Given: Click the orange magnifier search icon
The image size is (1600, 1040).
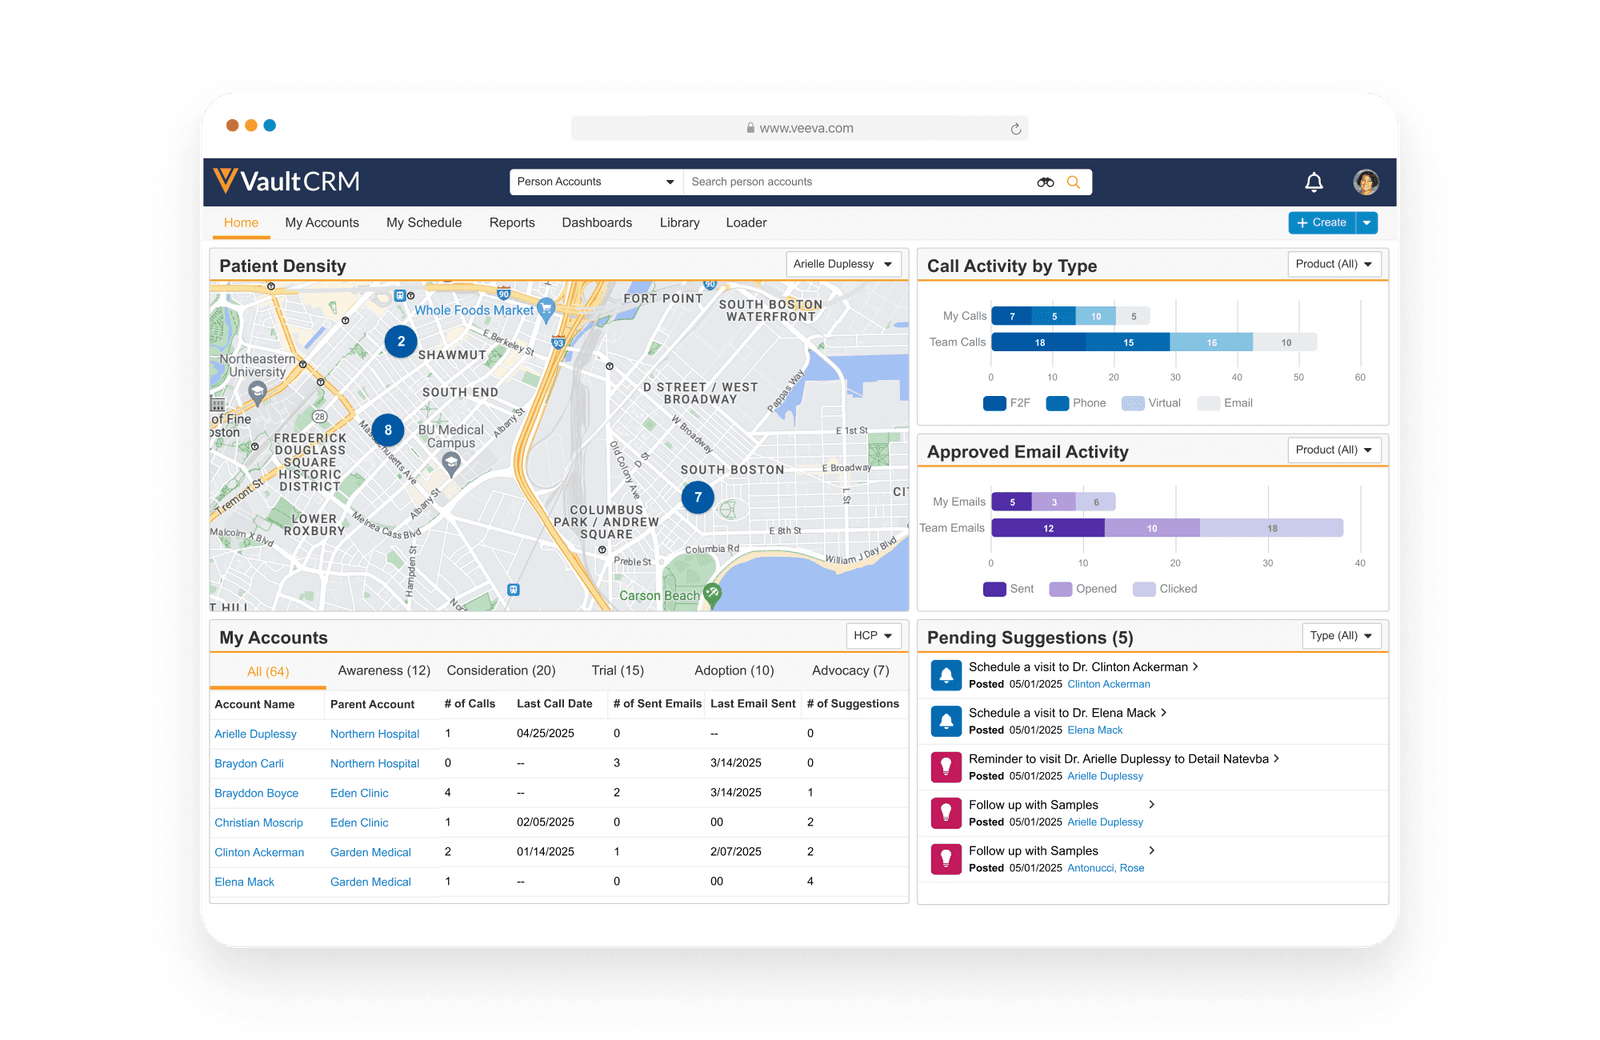Looking at the screenshot, I should [x=1074, y=182].
